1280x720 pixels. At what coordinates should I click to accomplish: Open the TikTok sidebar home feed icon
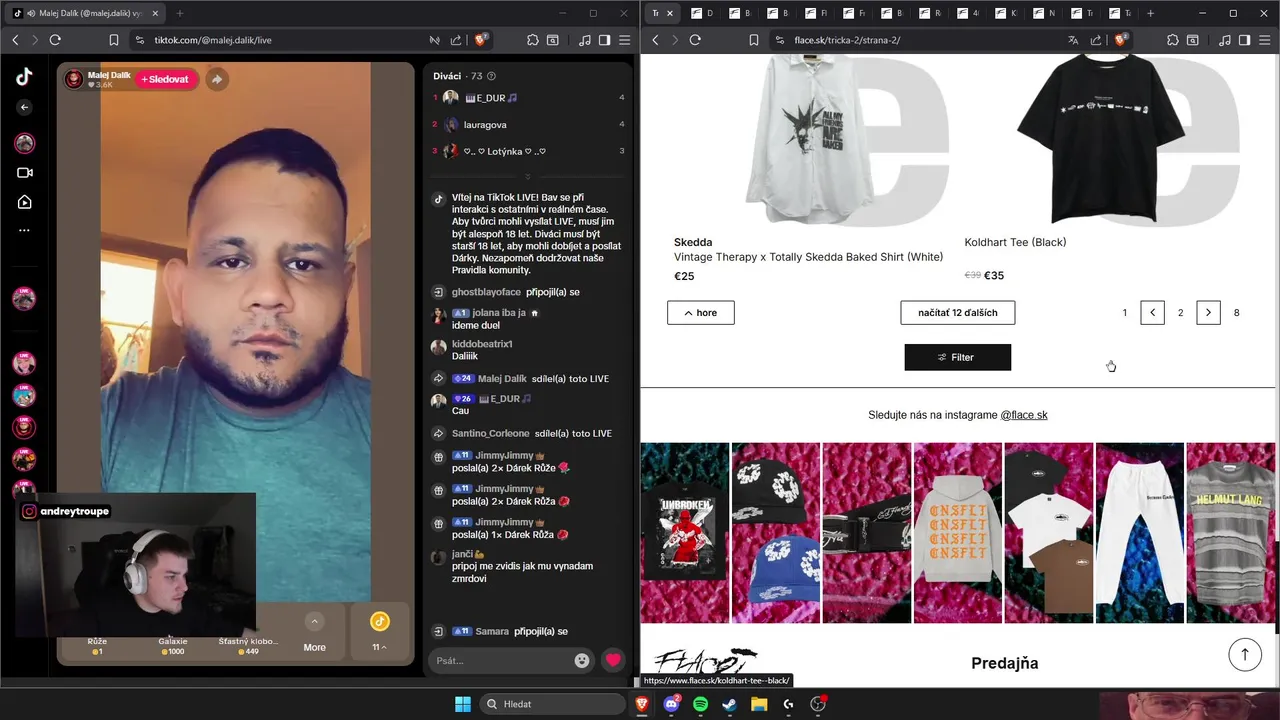coord(24,202)
